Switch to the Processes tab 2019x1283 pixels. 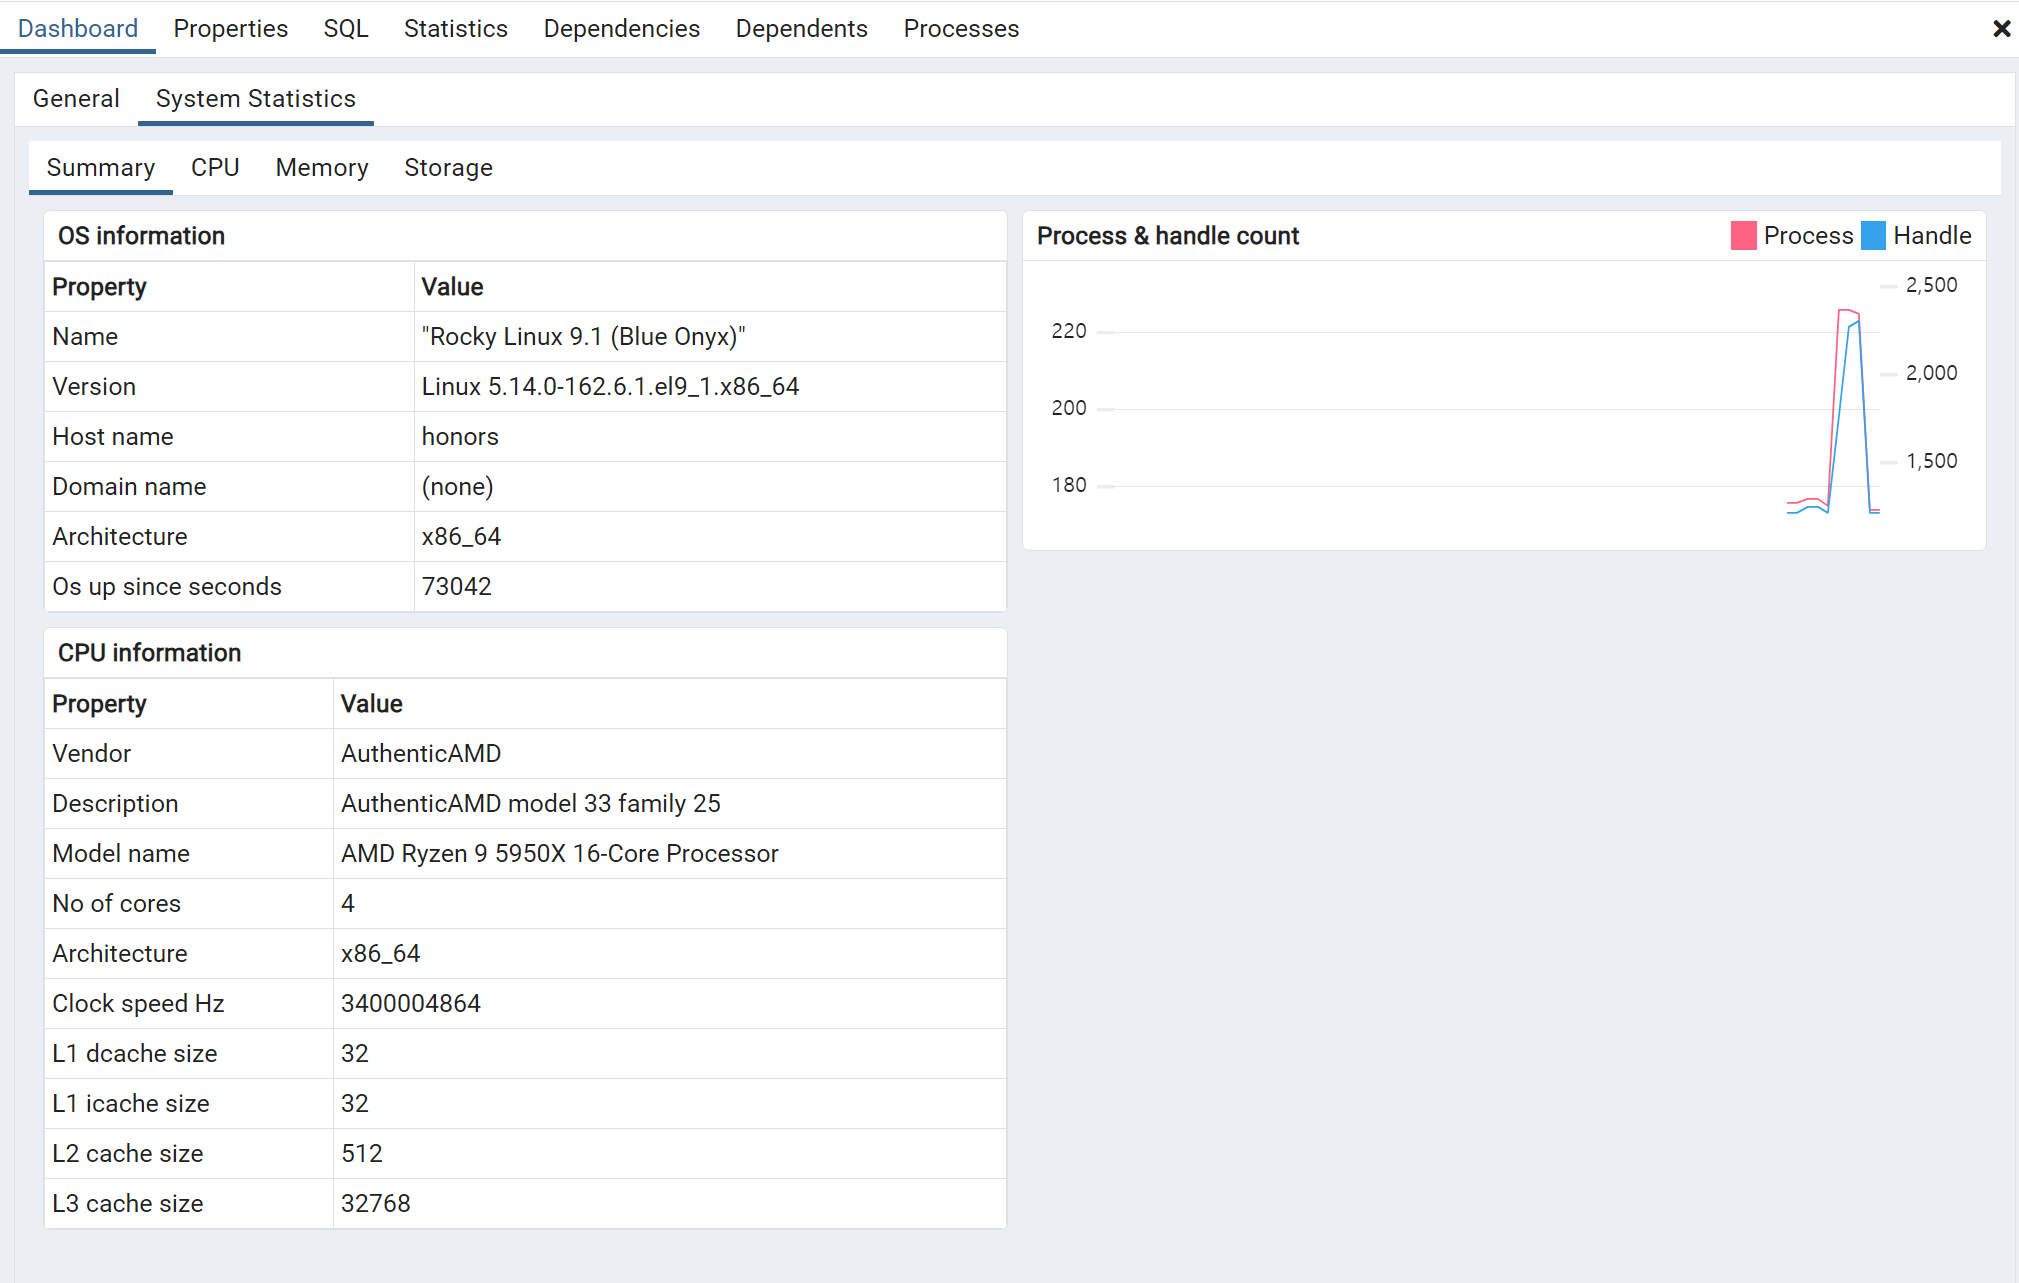pyautogui.click(x=961, y=29)
